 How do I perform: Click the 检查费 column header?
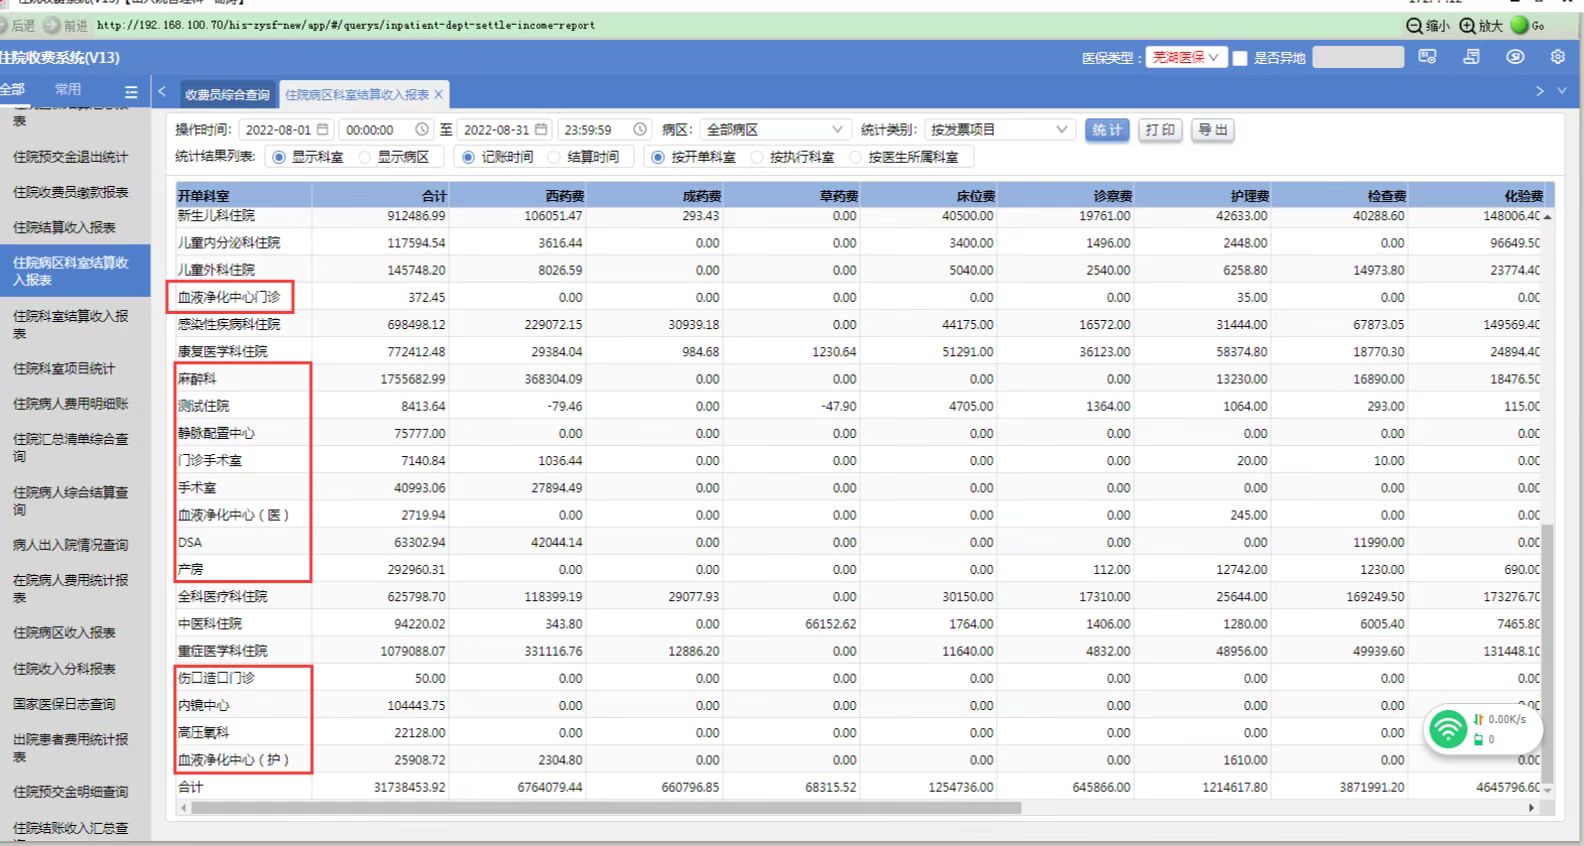[1339, 196]
